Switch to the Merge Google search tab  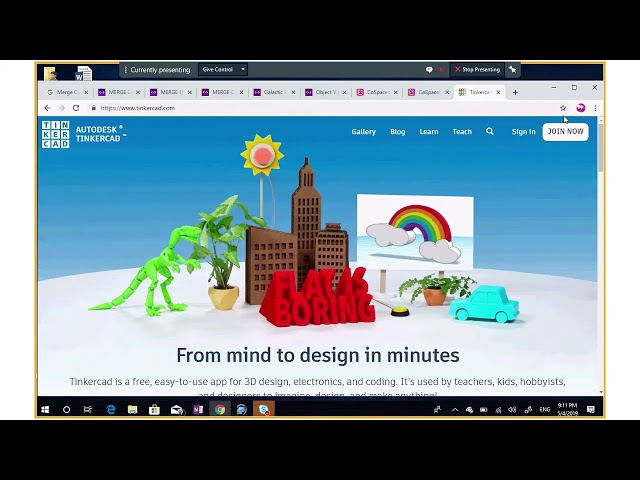tap(67, 92)
